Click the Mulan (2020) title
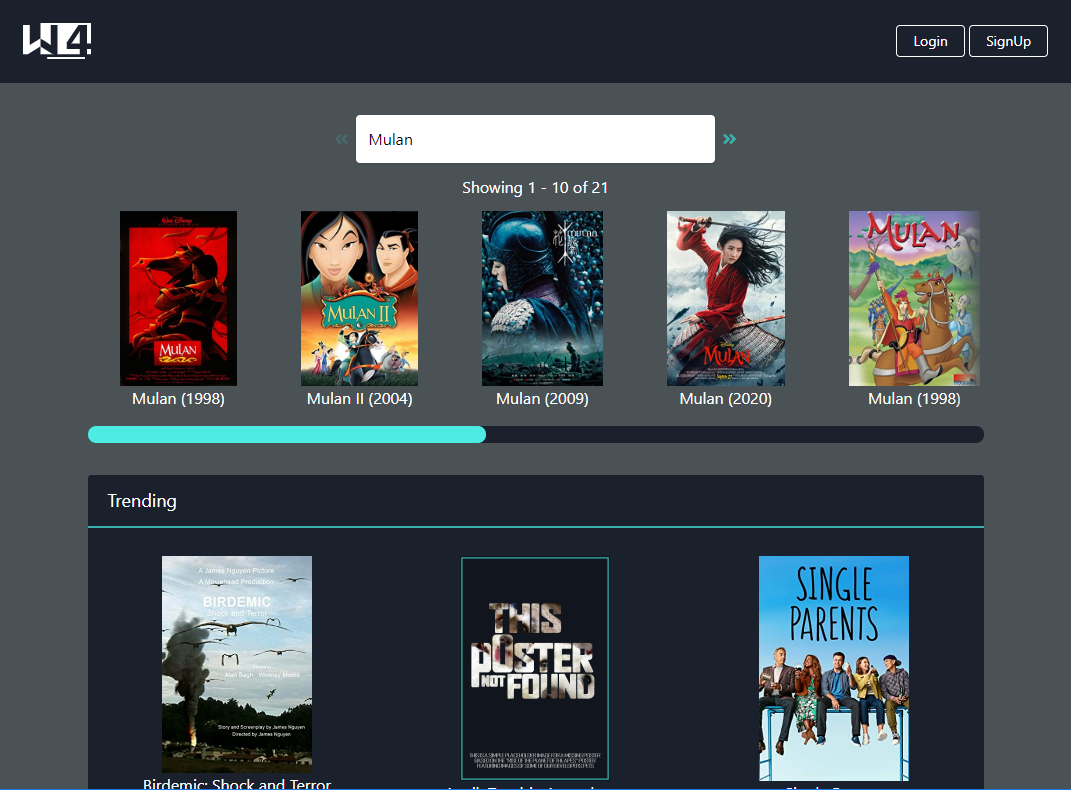The width and height of the screenshot is (1071, 790). [725, 399]
